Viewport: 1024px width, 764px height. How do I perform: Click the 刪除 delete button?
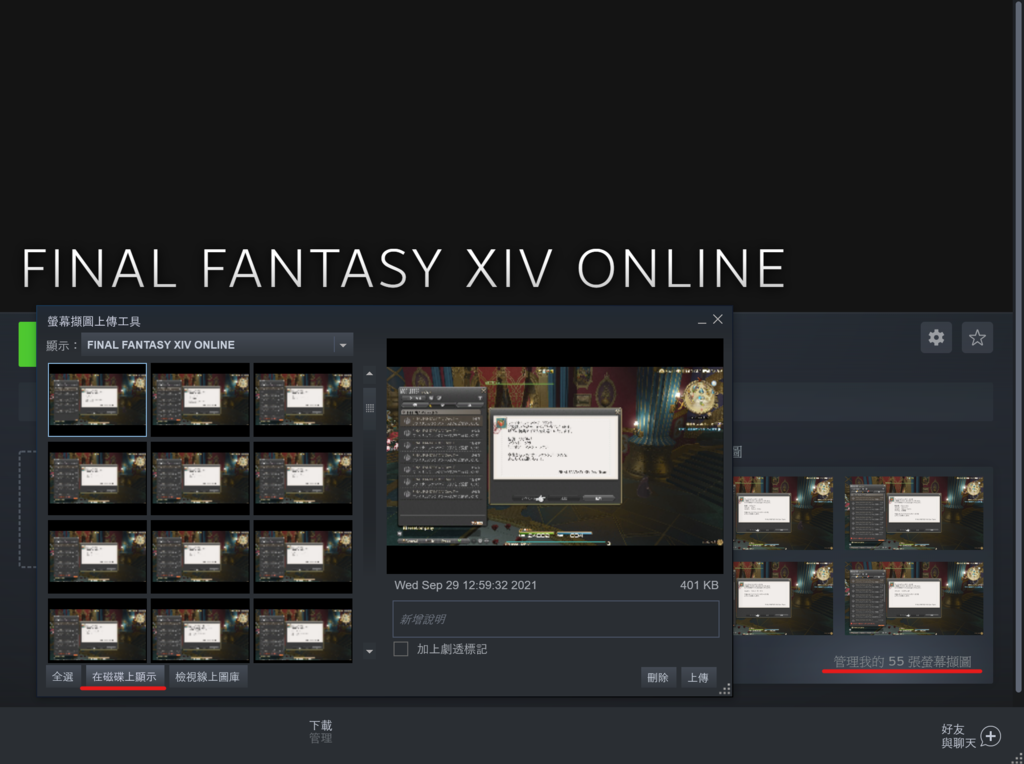(658, 678)
